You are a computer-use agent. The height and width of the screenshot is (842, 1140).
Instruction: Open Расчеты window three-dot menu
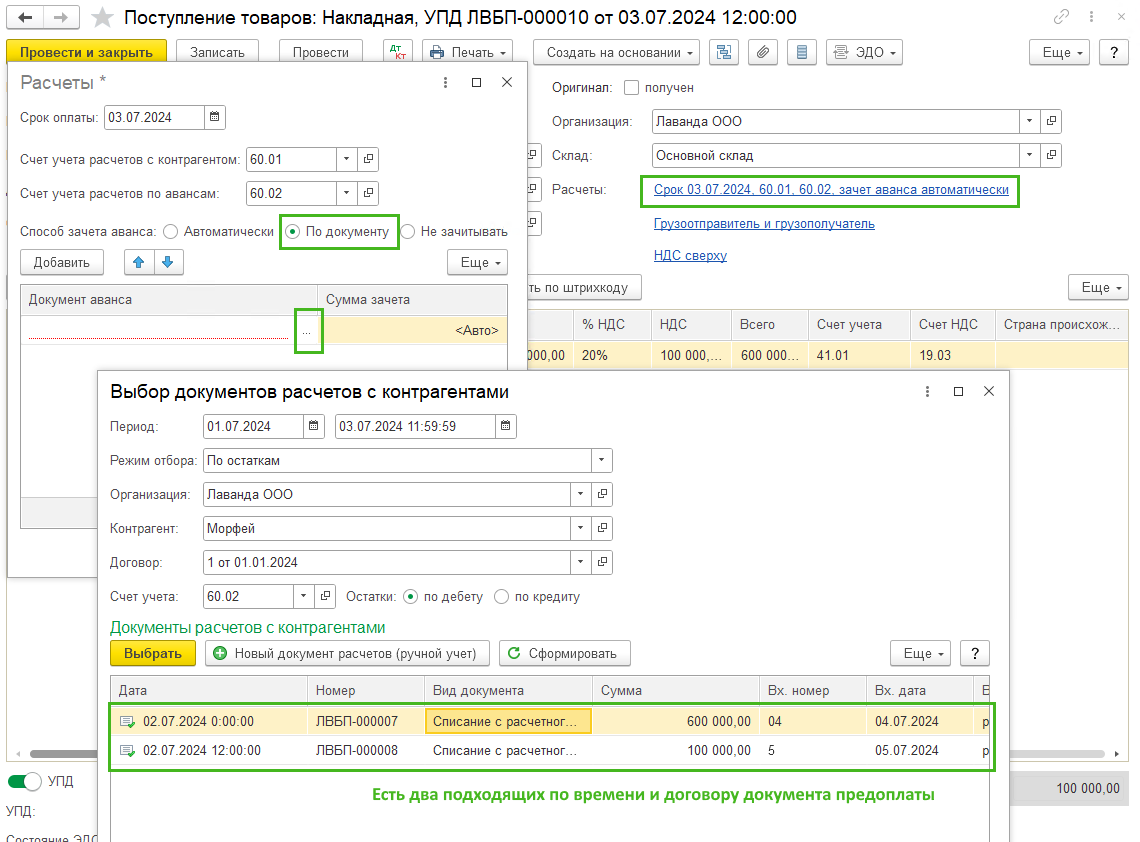pyautogui.click(x=446, y=83)
